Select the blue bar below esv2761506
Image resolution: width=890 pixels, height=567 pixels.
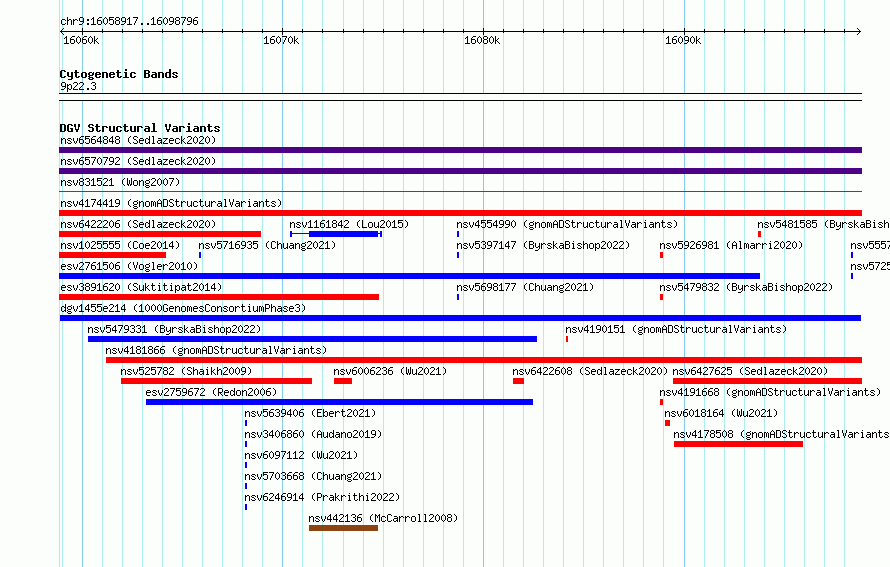click(409, 276)
